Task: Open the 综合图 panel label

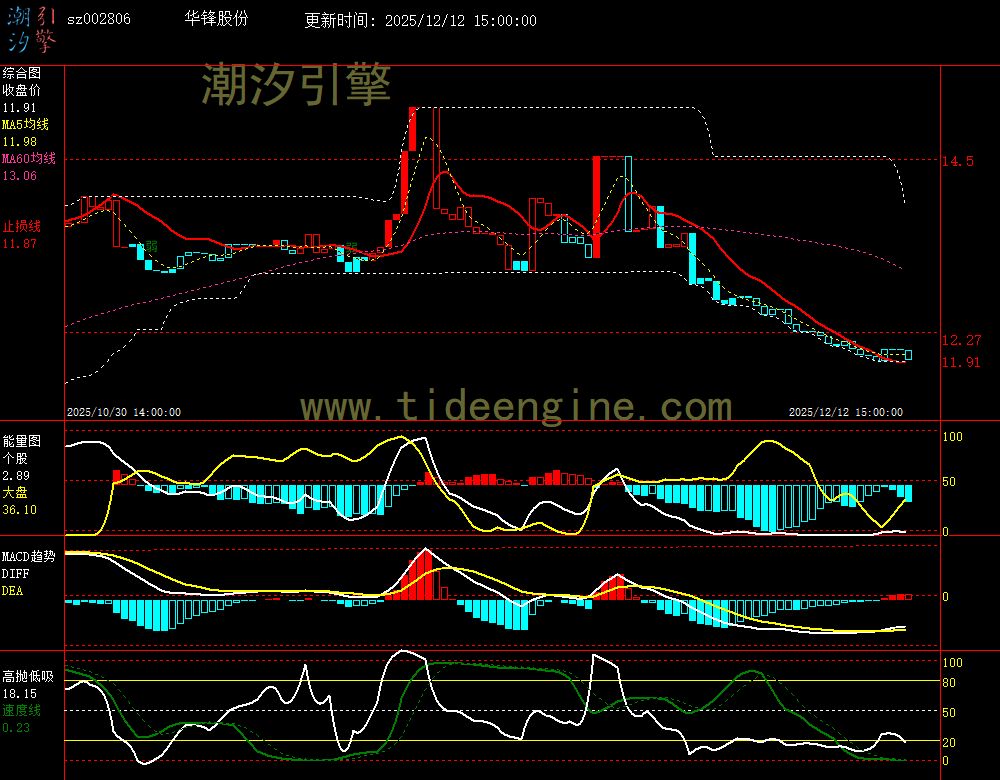Action: tap(21, 73)
